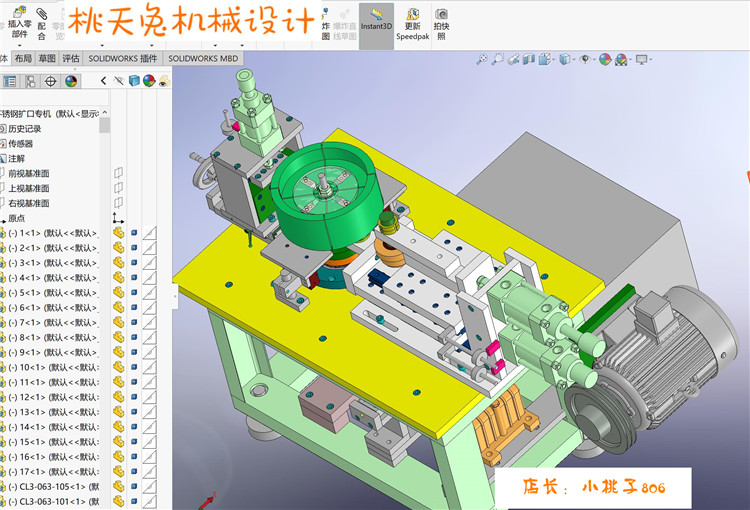This screenshot has width=750, height=510.
Task: Switch to the 评估 tab
Action: 71,58
